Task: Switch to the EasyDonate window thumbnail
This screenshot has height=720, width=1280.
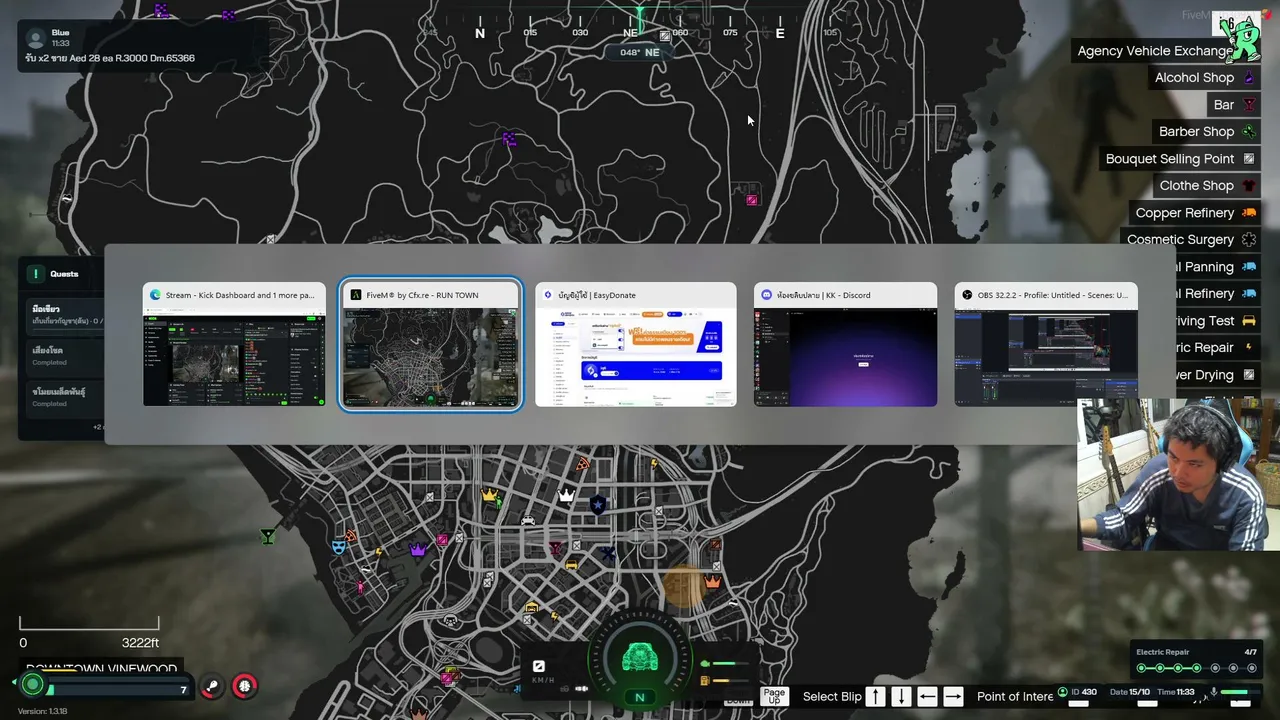Action: [636, 345]
